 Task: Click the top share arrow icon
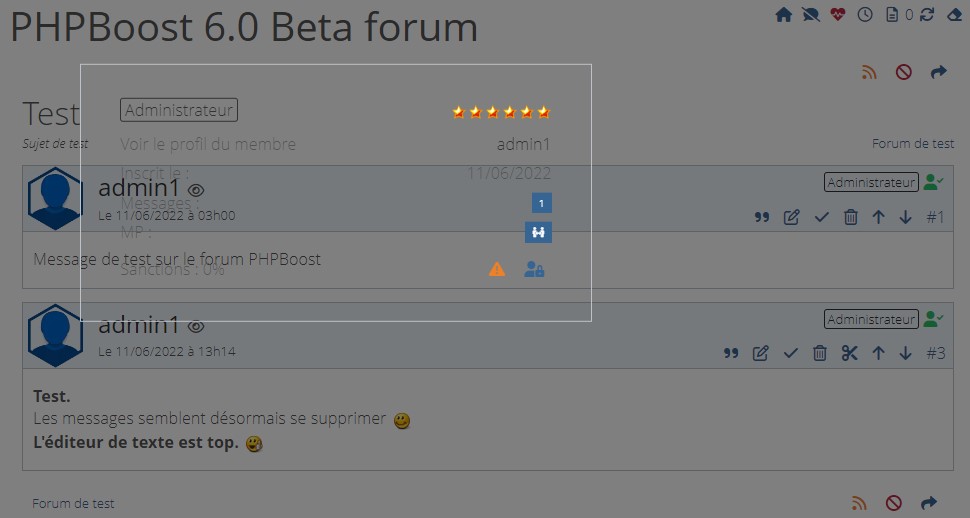(938, 72)
